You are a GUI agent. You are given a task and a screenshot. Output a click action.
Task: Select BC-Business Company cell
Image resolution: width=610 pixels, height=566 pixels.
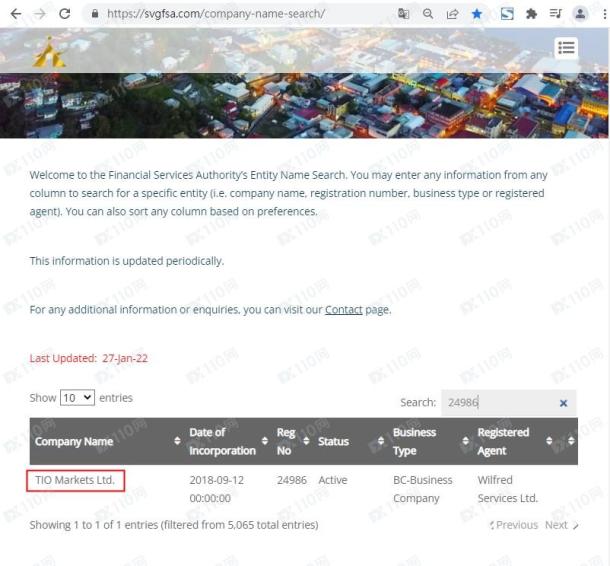[422, 489]
